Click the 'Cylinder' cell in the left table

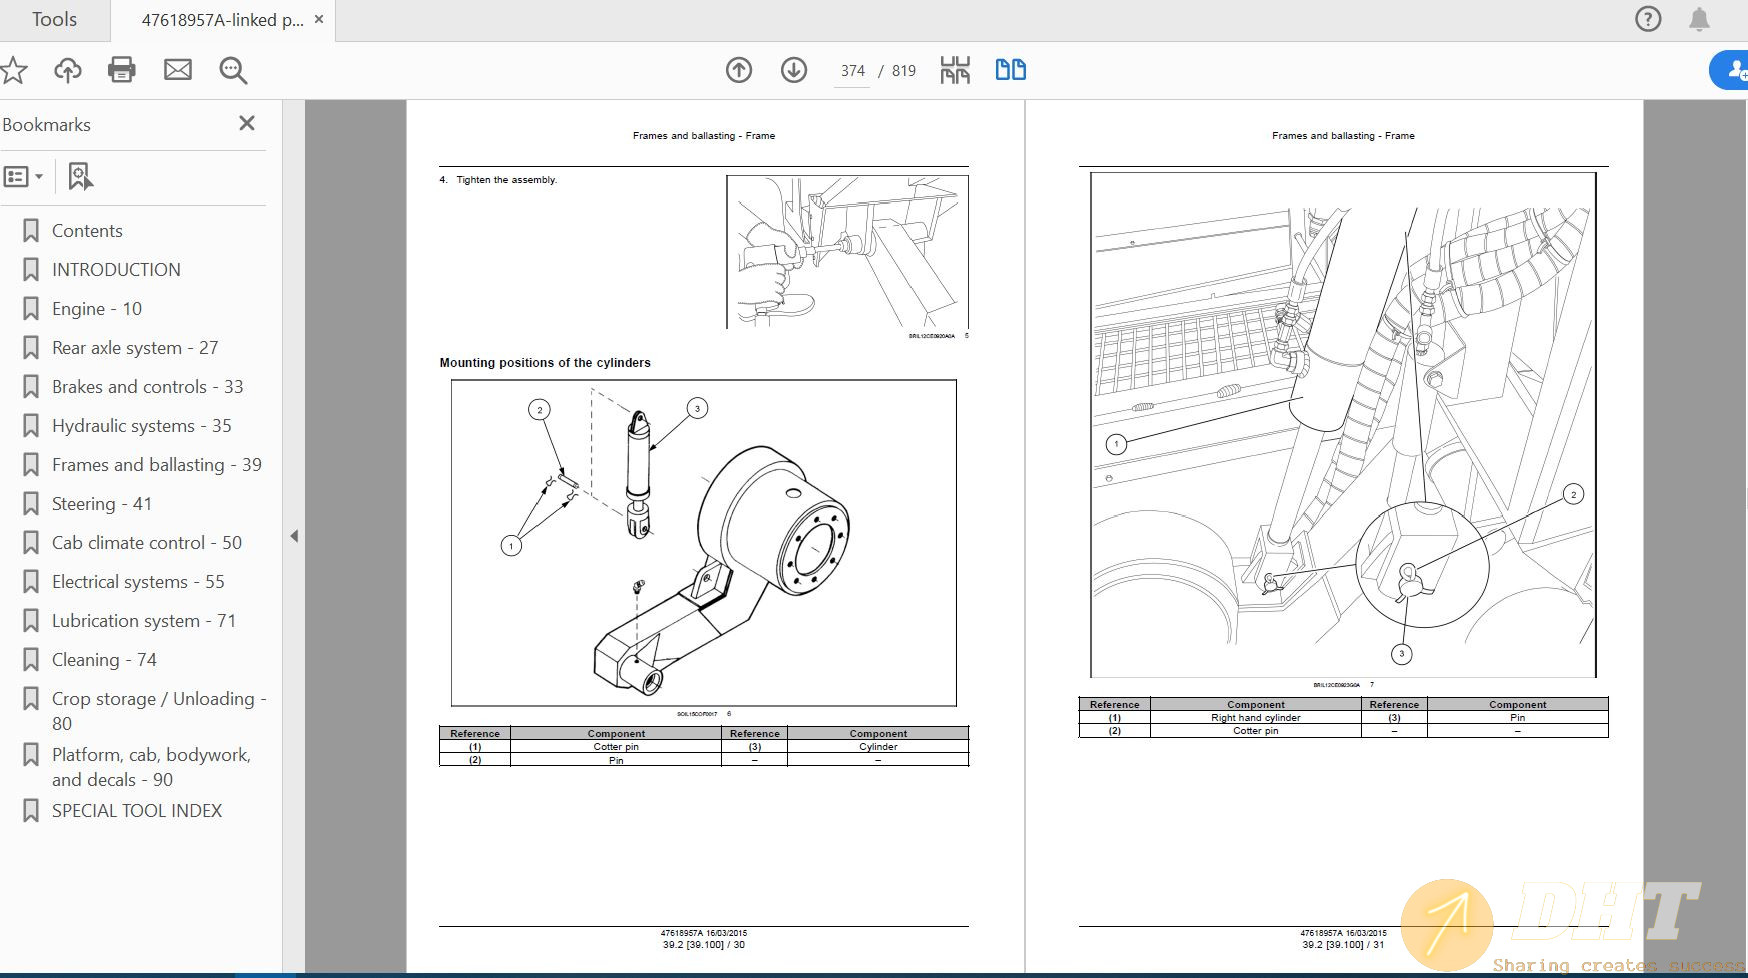click(x=878, y=747)
